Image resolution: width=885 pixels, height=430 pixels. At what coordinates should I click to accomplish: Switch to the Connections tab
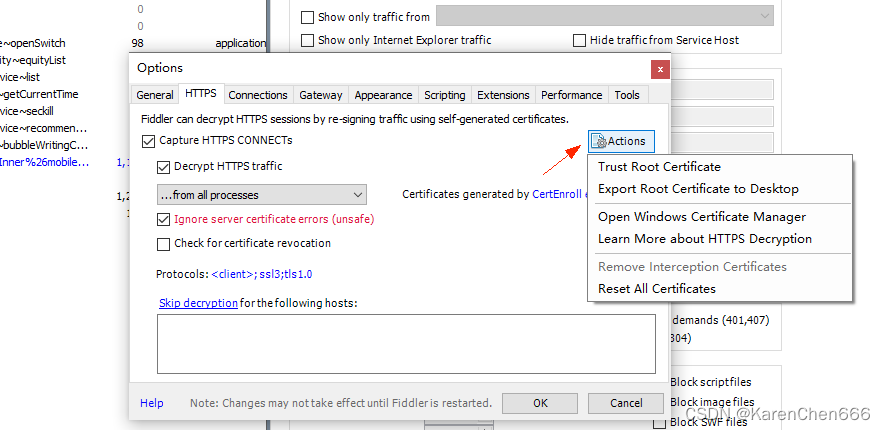(x=258, y=95)
